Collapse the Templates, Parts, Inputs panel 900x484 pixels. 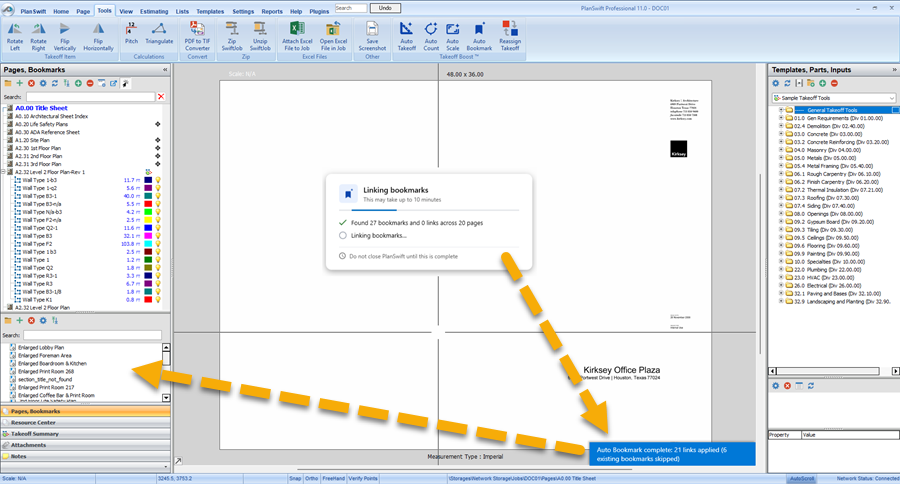click(x=894, y=69)
